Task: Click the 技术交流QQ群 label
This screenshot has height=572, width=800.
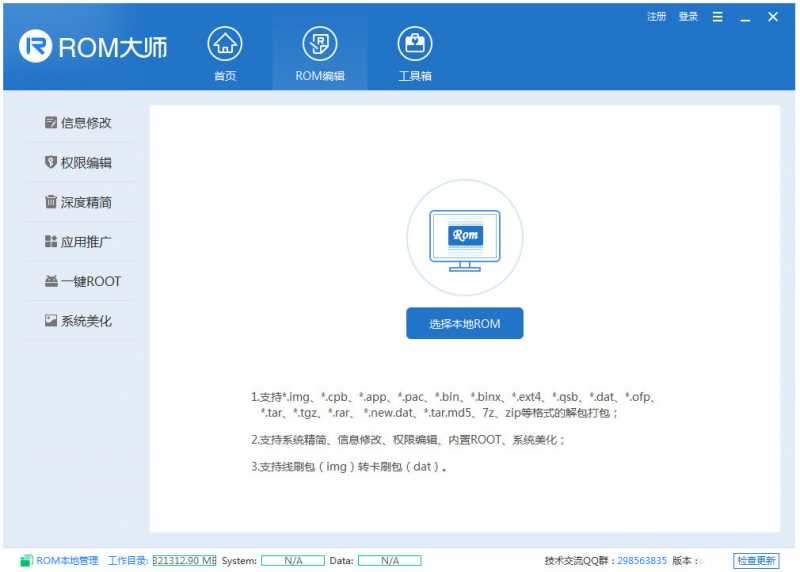Action: click(580, 561)
